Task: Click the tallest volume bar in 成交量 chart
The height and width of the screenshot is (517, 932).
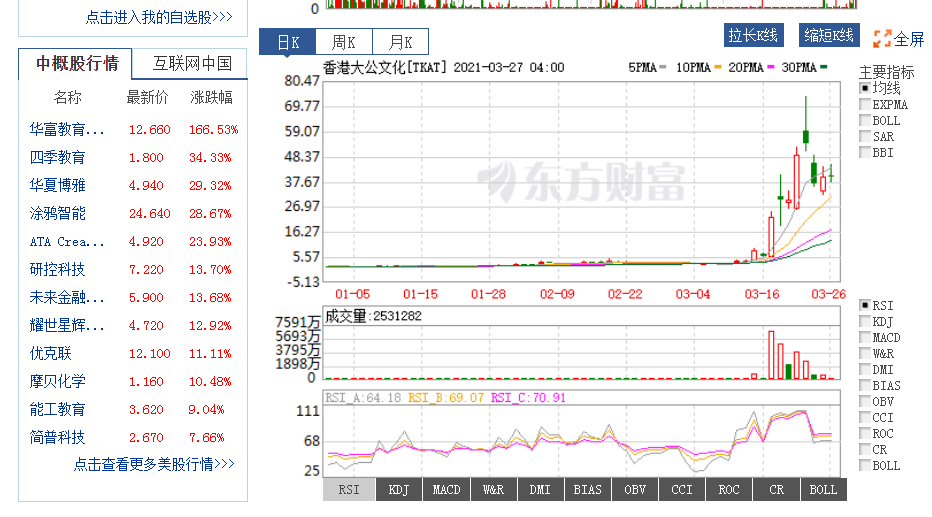Action: [x=771, y=355]
